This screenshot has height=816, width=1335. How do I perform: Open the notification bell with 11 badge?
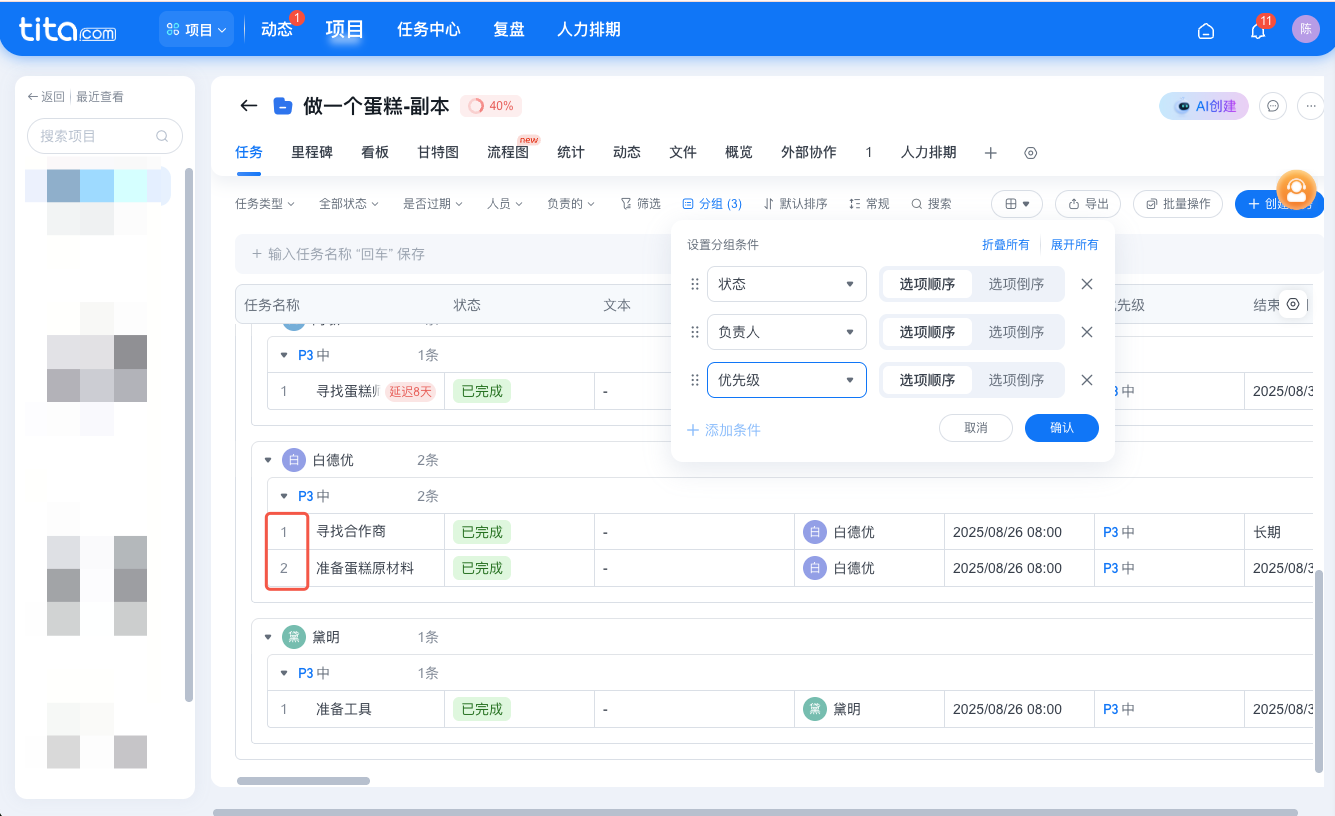pyautogui.click(x=1257, y=31)
